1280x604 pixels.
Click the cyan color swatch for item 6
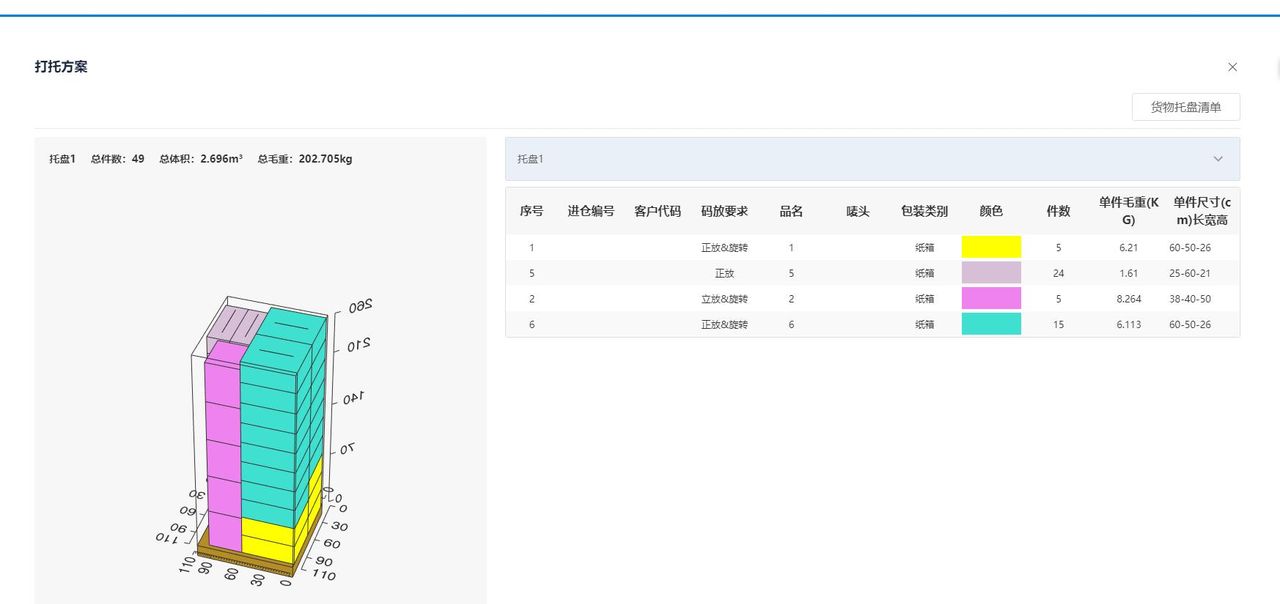991,323
